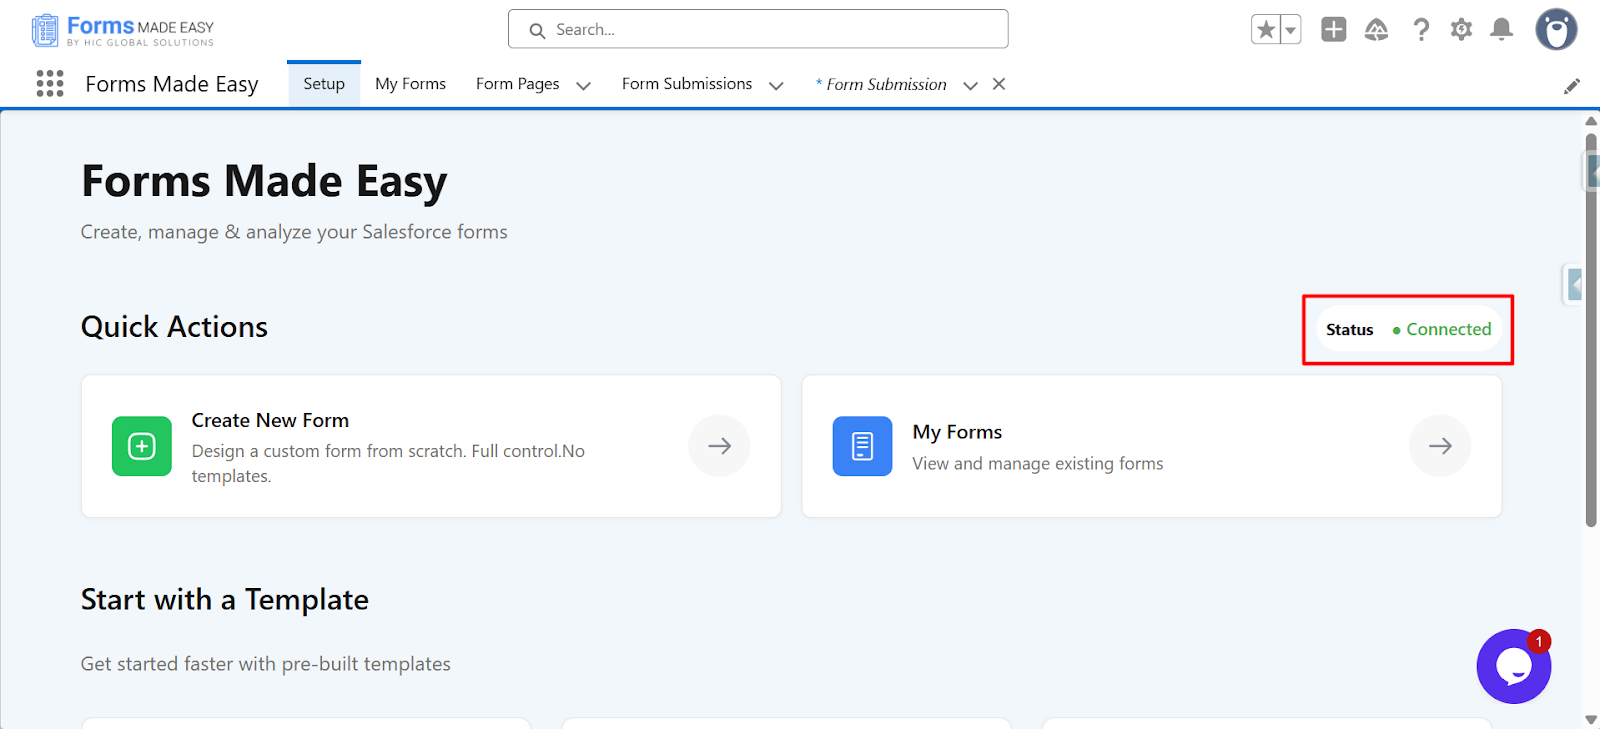1600x729 pixels.
Task: Click inside the Search field
Action: [758, 29]
